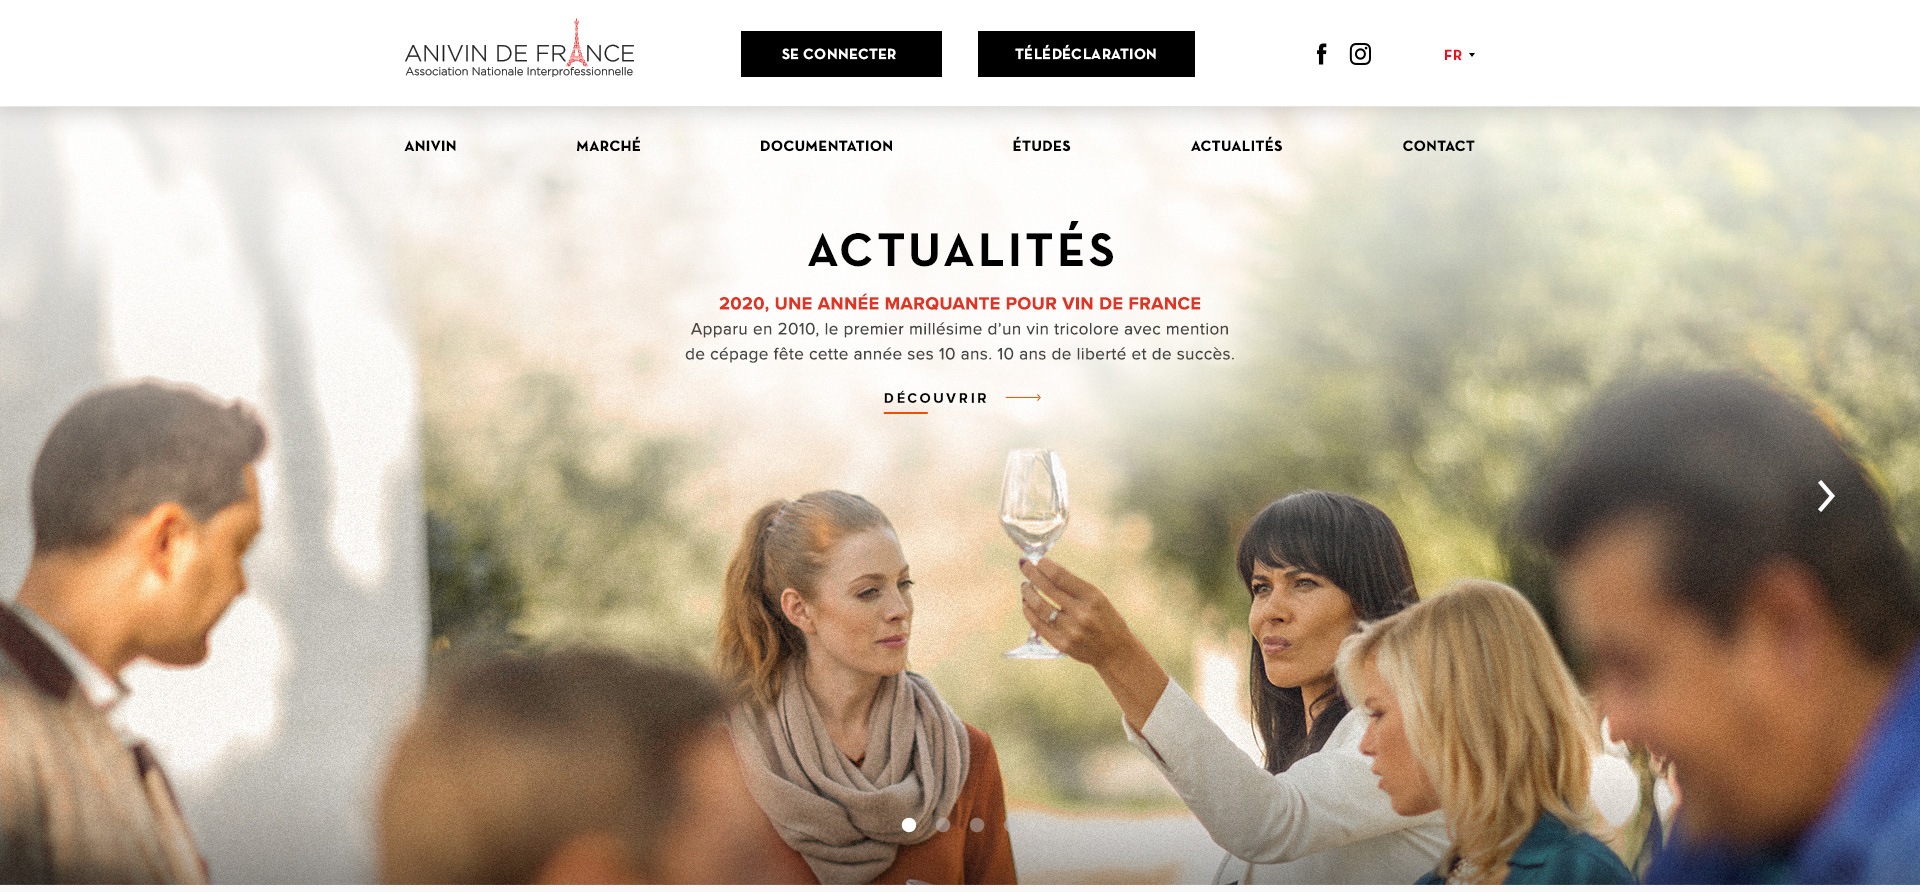Screen dimensions: 1920x892
Task: Click the Se Connecter button
Action: point(841,54)
